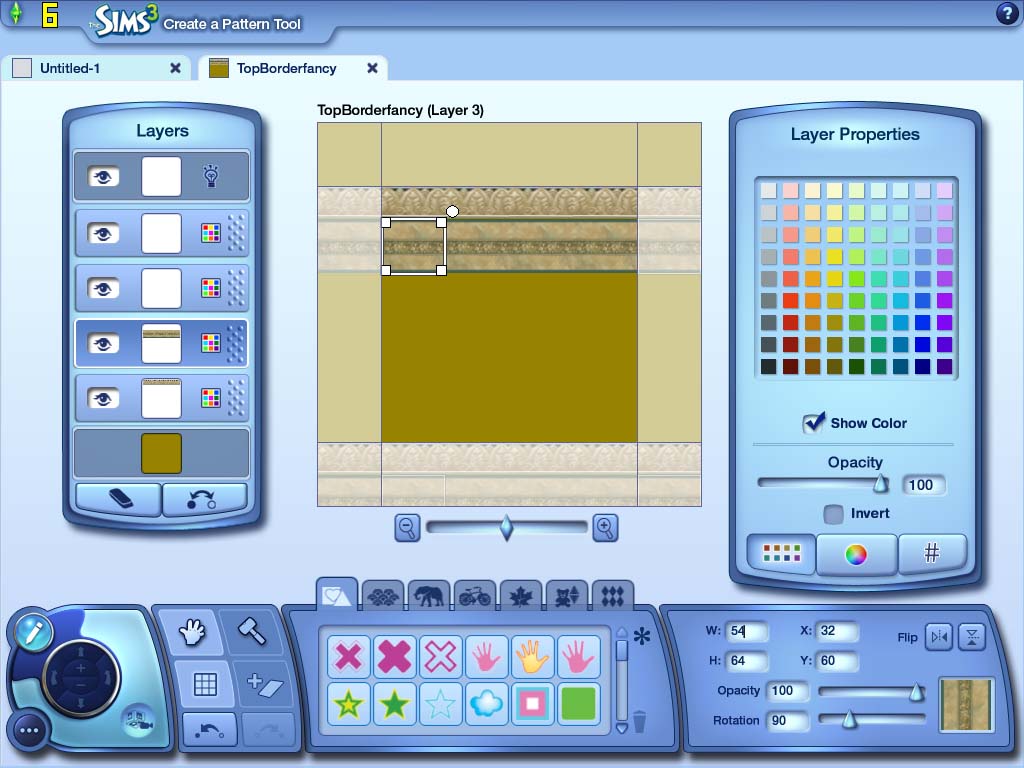Toggle the grid display tool
This screenshot has height=768, width=1024.
[204, 684]
